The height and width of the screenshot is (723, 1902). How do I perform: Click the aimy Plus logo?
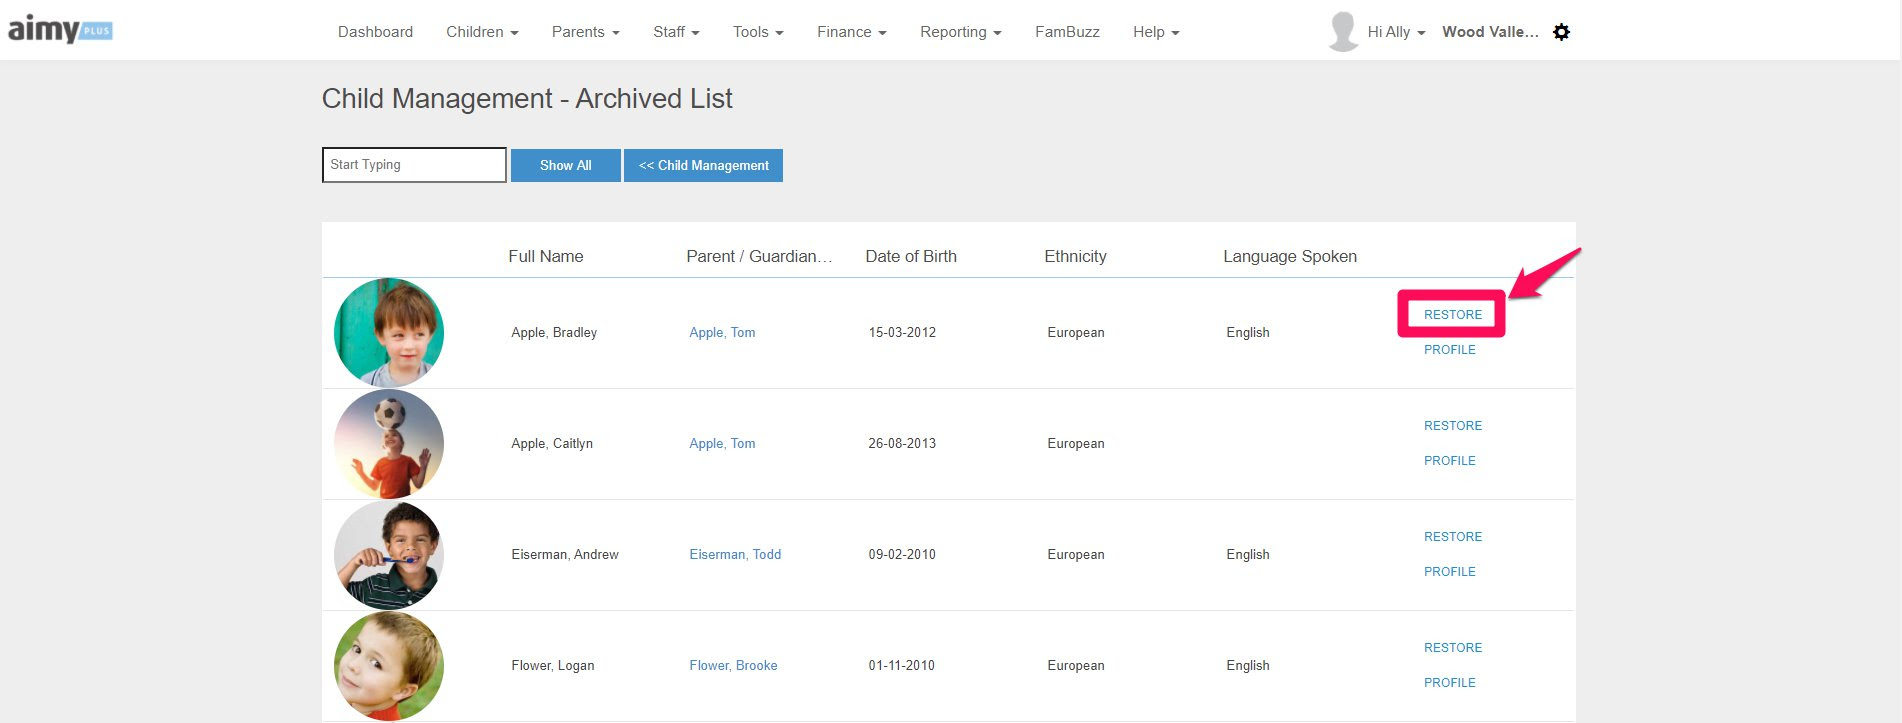(60, 30)
